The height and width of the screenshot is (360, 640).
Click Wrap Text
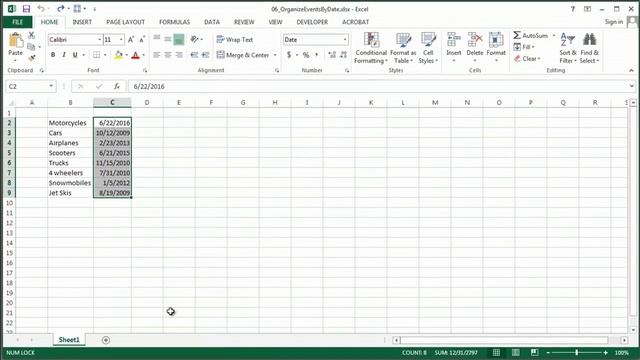(235, 40)
